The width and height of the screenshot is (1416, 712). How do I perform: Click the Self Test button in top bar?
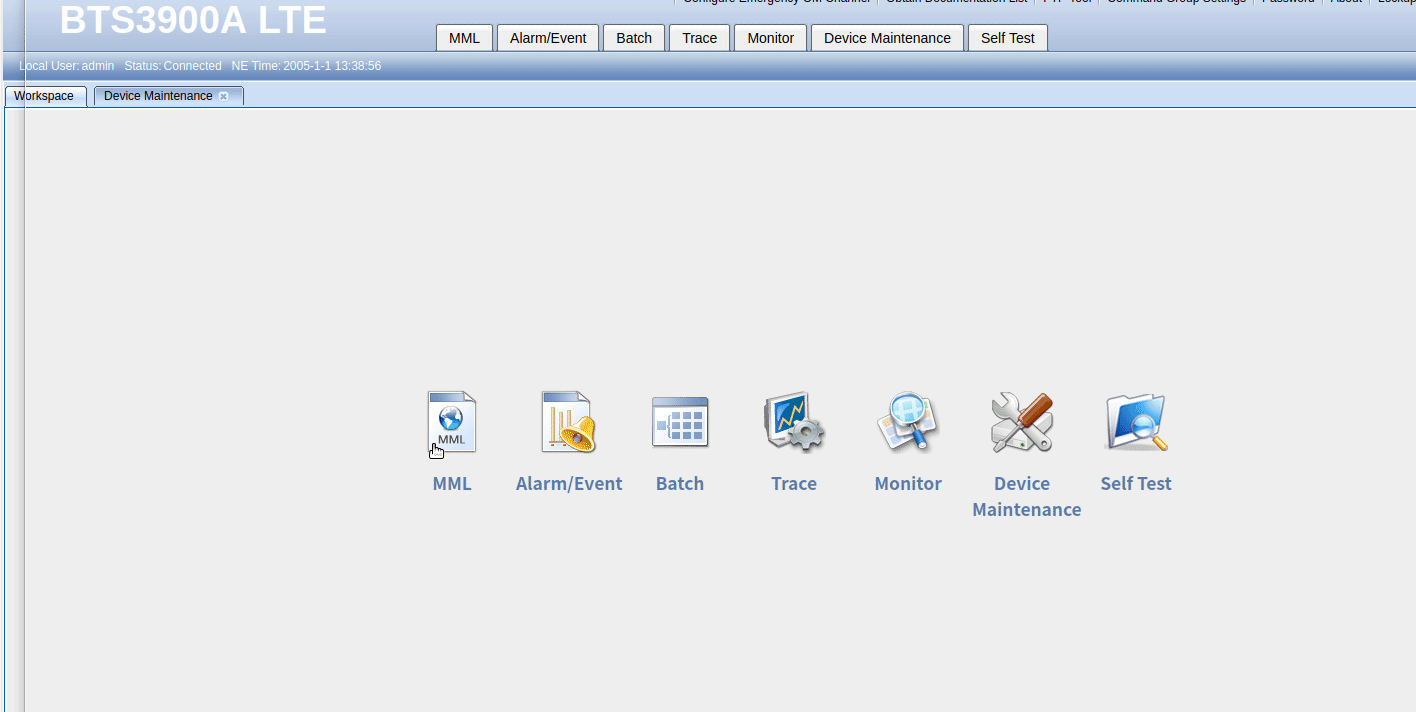click(1008, 38)
